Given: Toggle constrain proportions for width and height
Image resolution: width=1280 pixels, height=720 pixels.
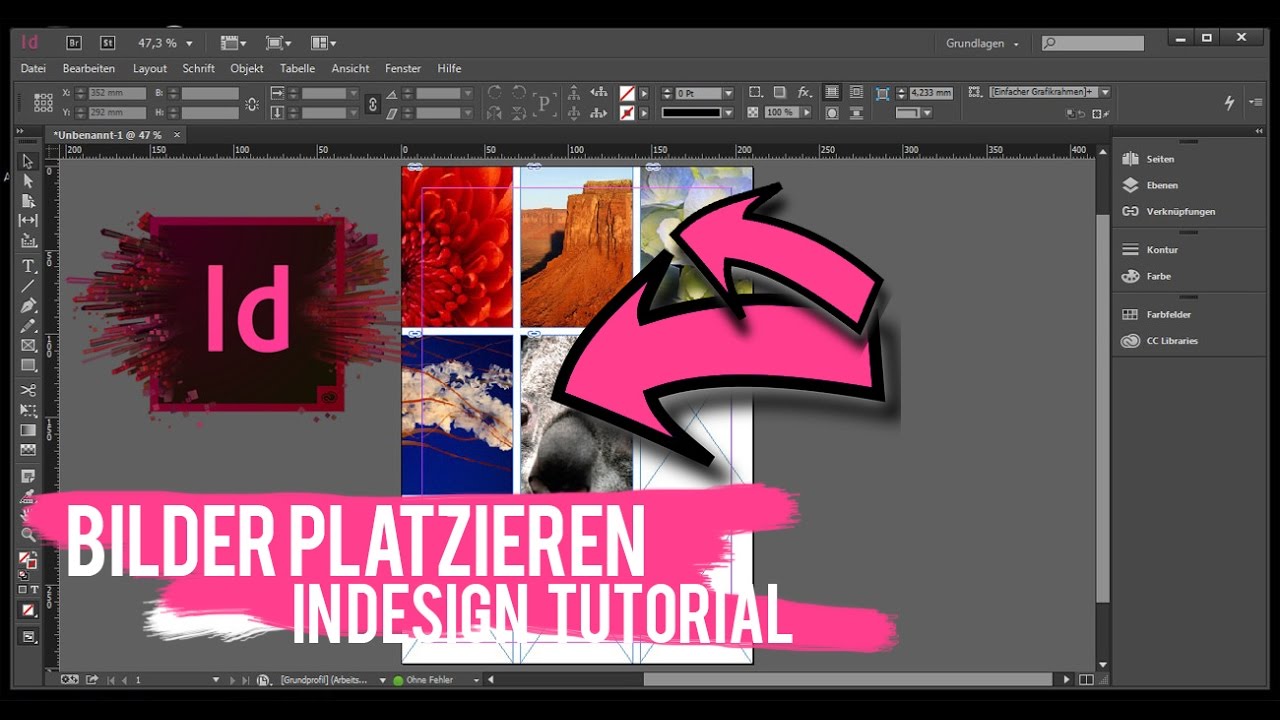Looking at the screenshot, I should click(251, 103).
